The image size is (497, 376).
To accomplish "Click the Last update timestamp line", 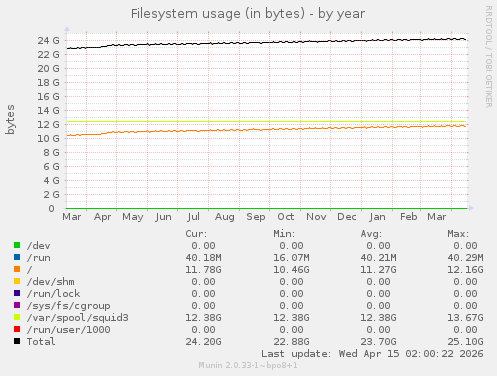I will click(x=372, y=354).
